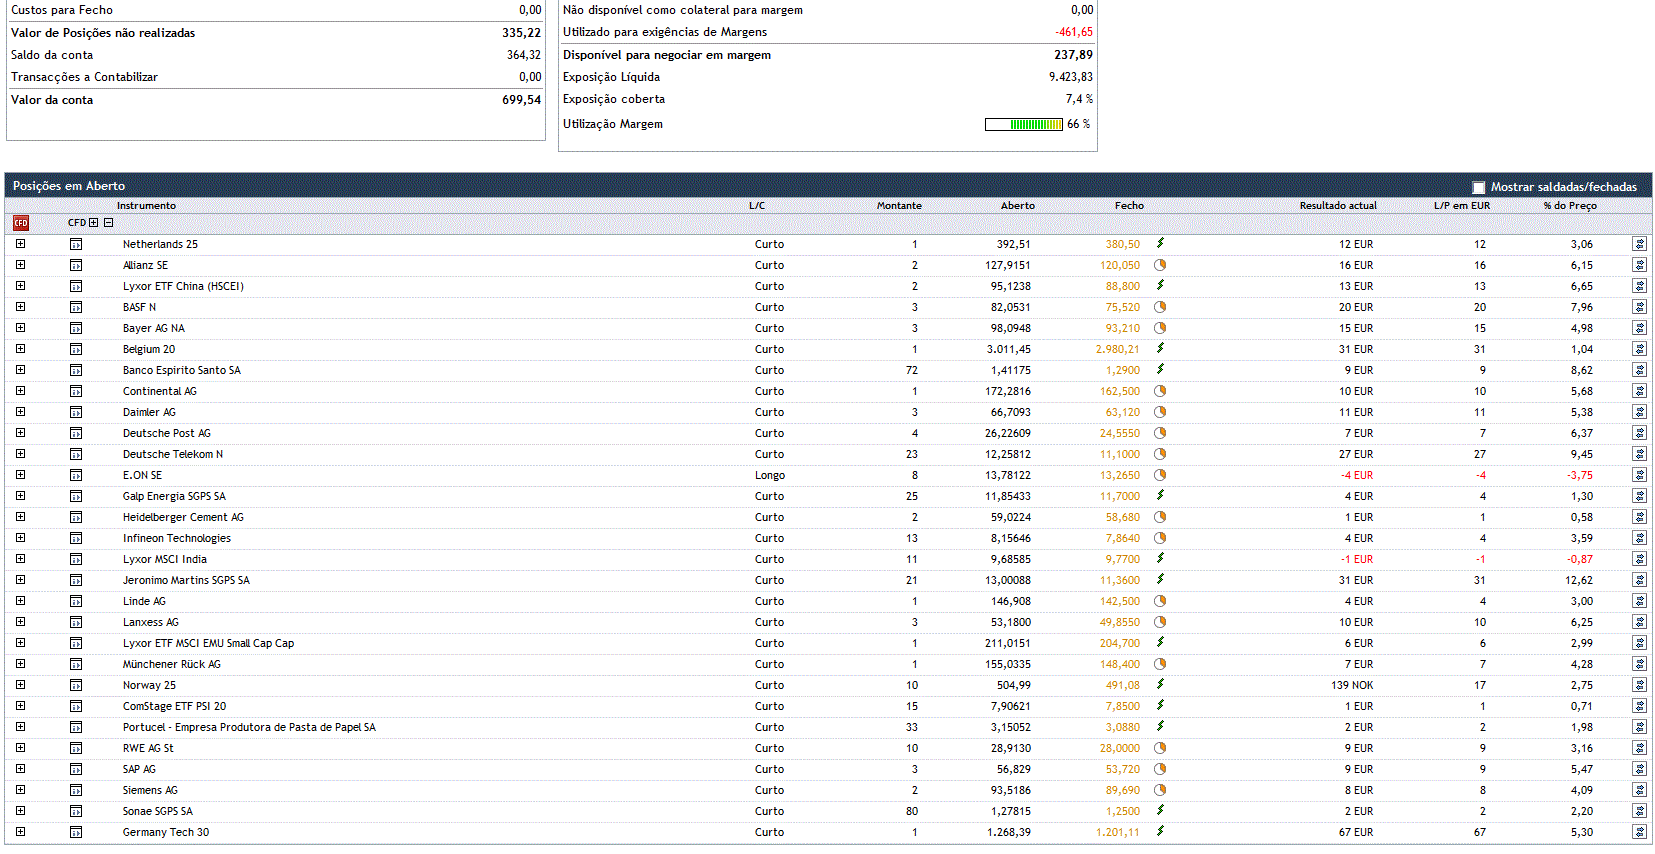This screenshot has width=1655, height=854.
Task: Click the clock status icon for BASF N
Action: pyautogui.click(x=1160, y=307)
